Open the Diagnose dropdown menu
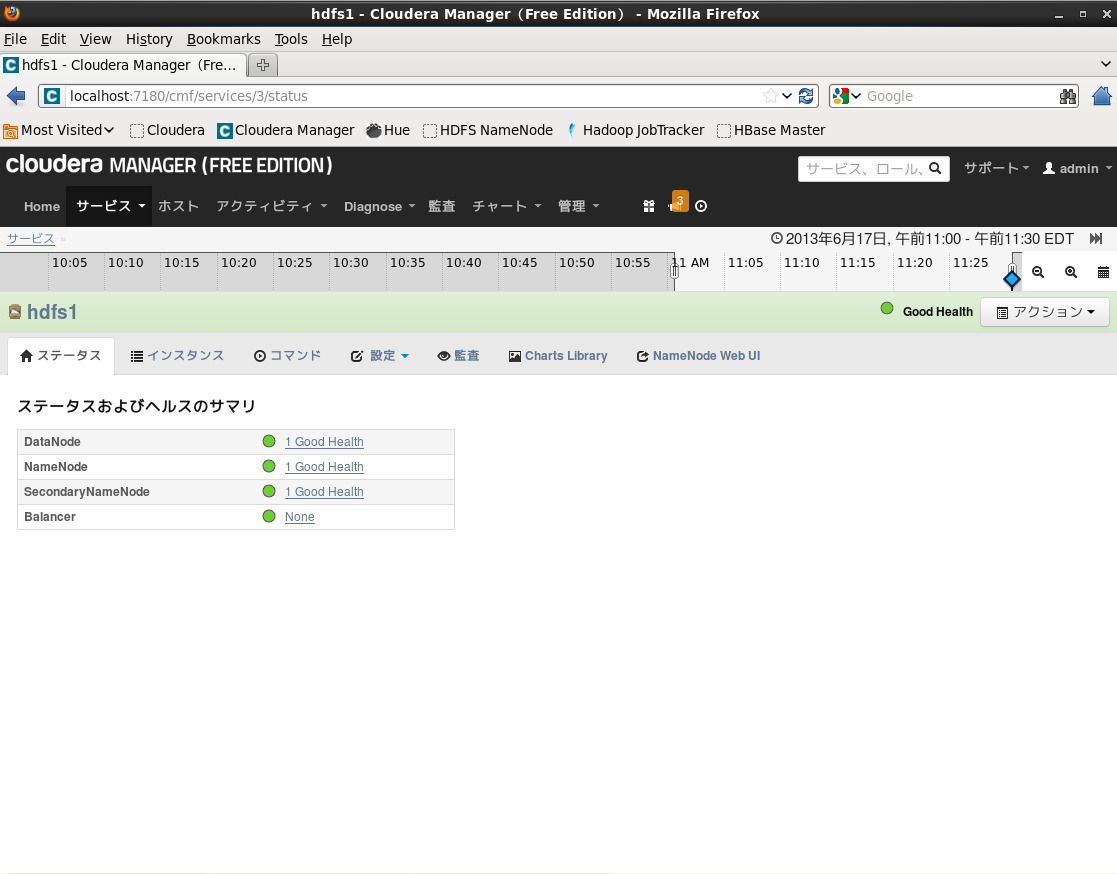1117x874 pixels. [379, 207]
